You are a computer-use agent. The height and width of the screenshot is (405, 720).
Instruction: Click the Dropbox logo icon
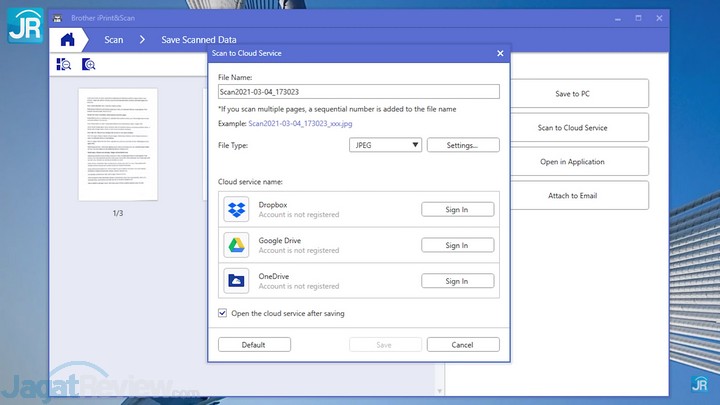pos(236,210)
